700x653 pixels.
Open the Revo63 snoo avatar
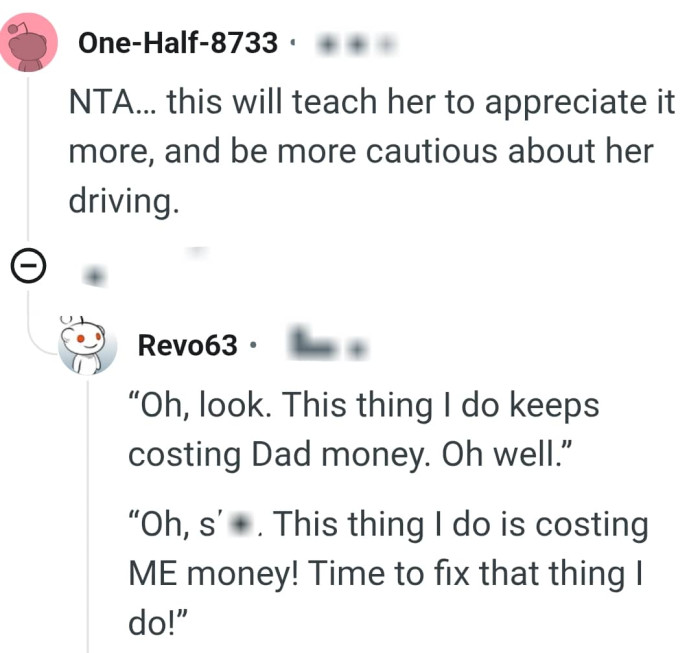(x=86, y=346)
